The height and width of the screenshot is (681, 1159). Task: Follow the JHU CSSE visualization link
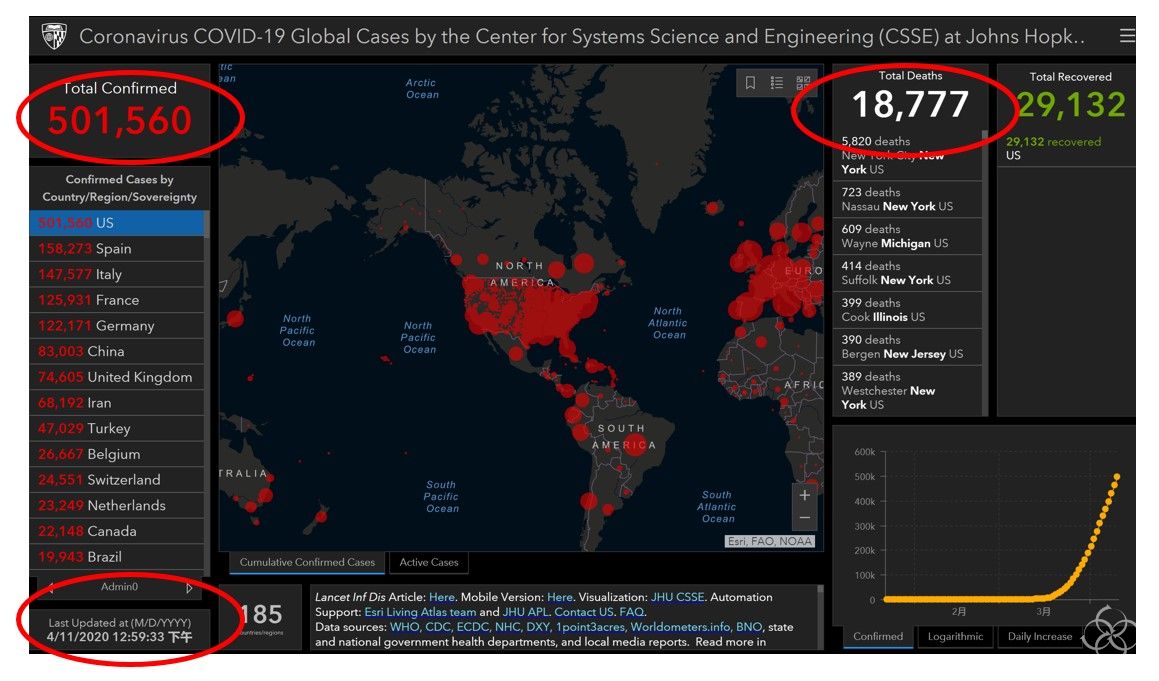677,597
